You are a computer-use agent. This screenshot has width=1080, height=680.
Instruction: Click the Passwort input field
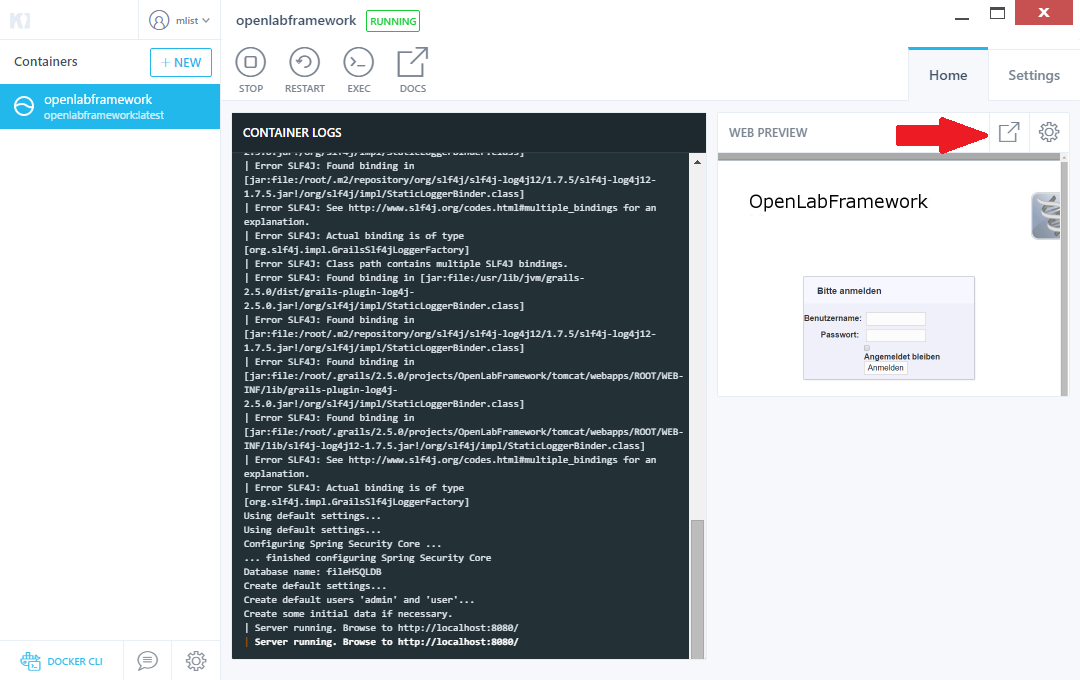coord(895,335)
